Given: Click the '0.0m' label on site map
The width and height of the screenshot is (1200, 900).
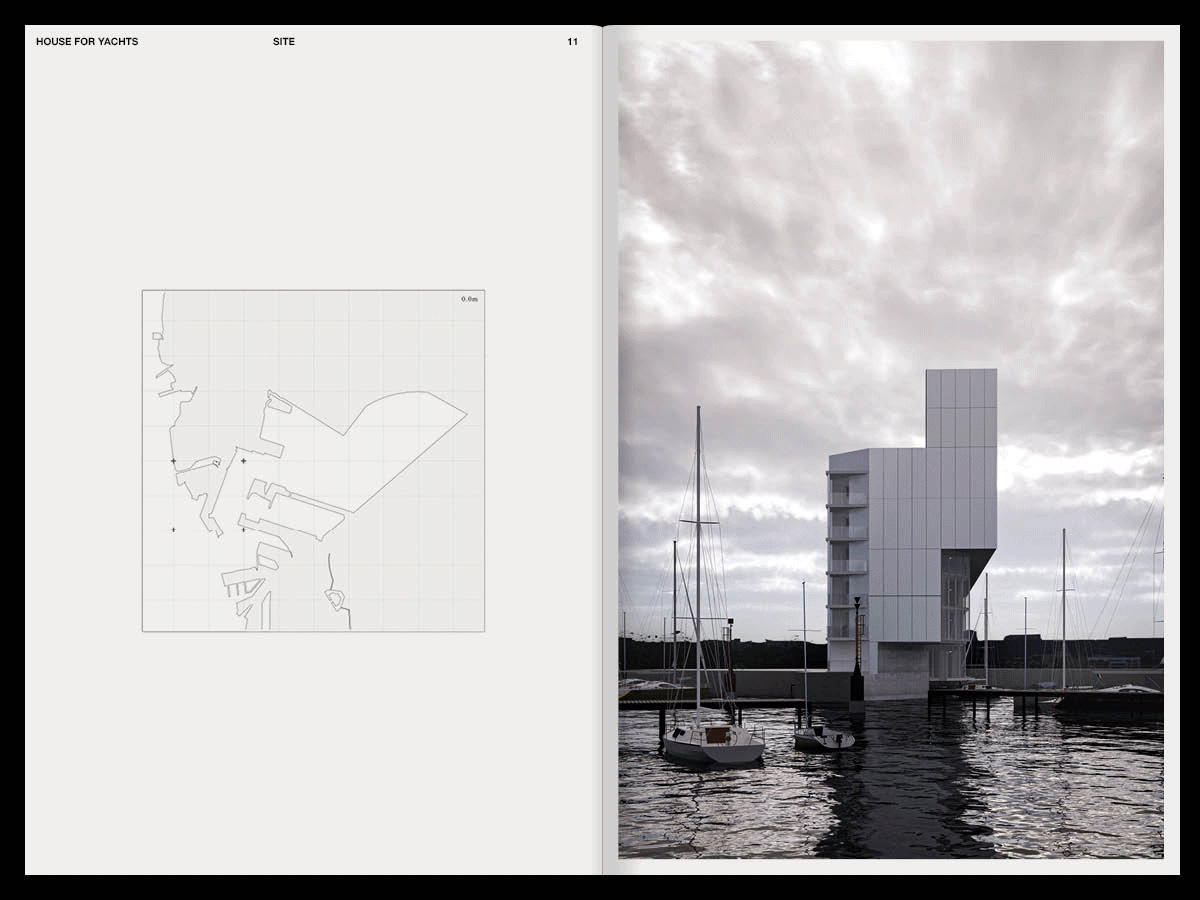Looking at the screenshot, I should click(469, 299).
